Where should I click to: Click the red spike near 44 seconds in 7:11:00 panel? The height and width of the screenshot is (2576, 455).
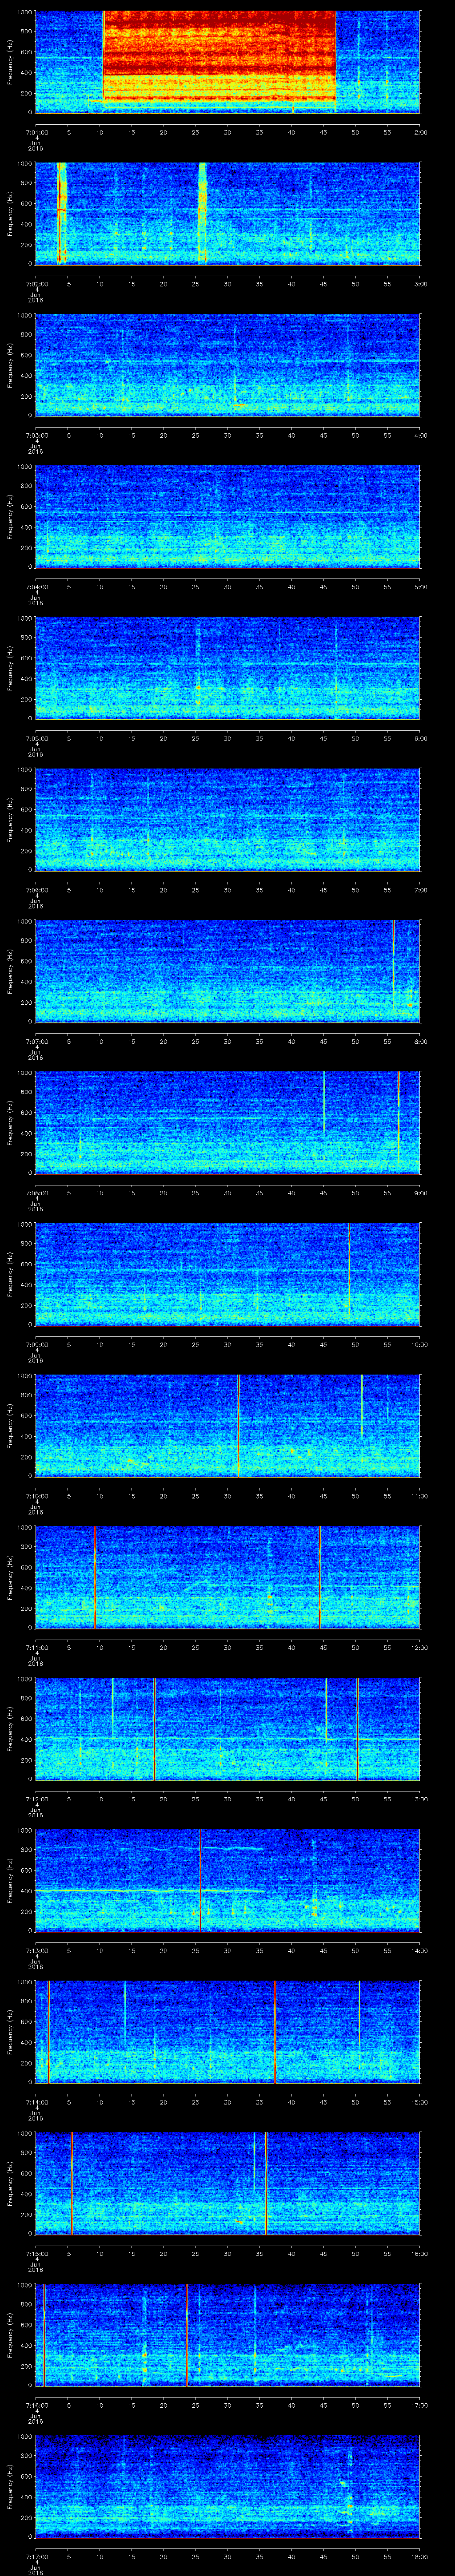tap(320, 1577)
